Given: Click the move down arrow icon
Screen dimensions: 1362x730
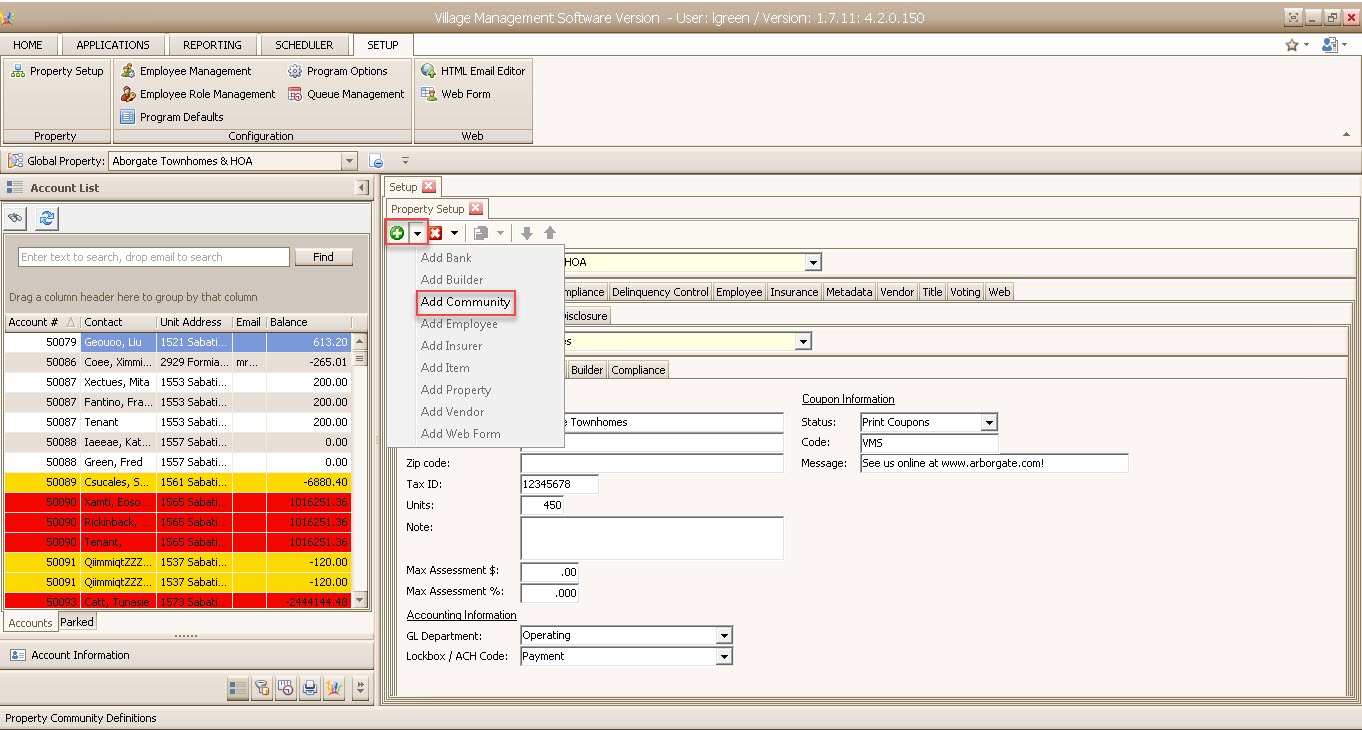Looking at the screenshot, I should pyautogui.click(x=527, y=233).
